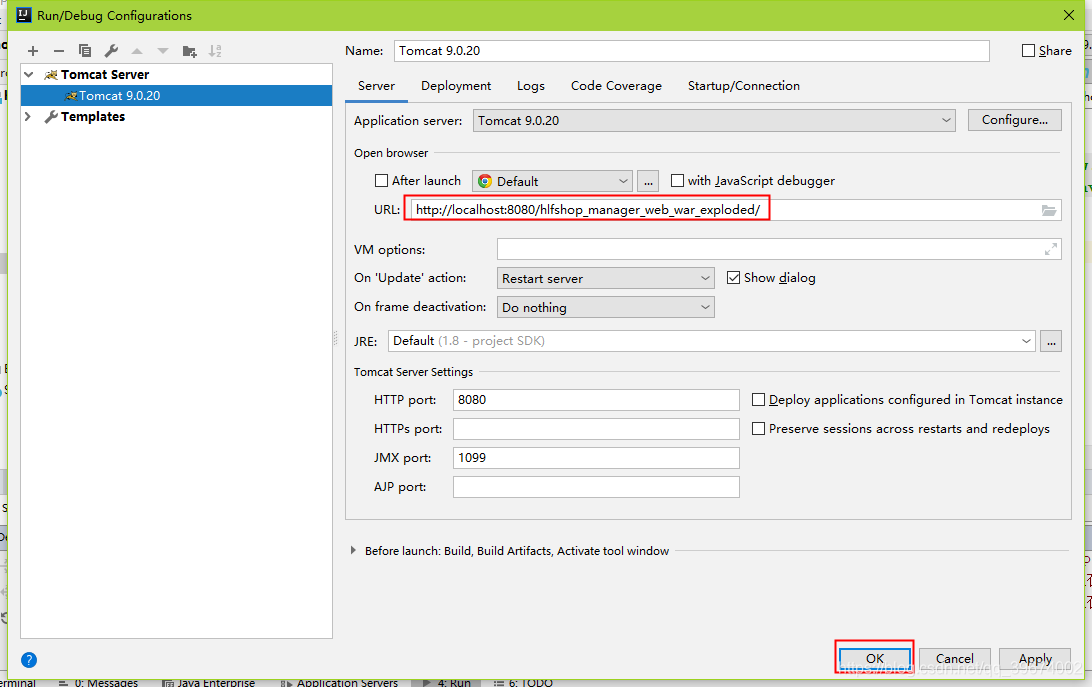Open help with the question mark icon
This screenshot has width=1092, height=687.
point(29,660)
